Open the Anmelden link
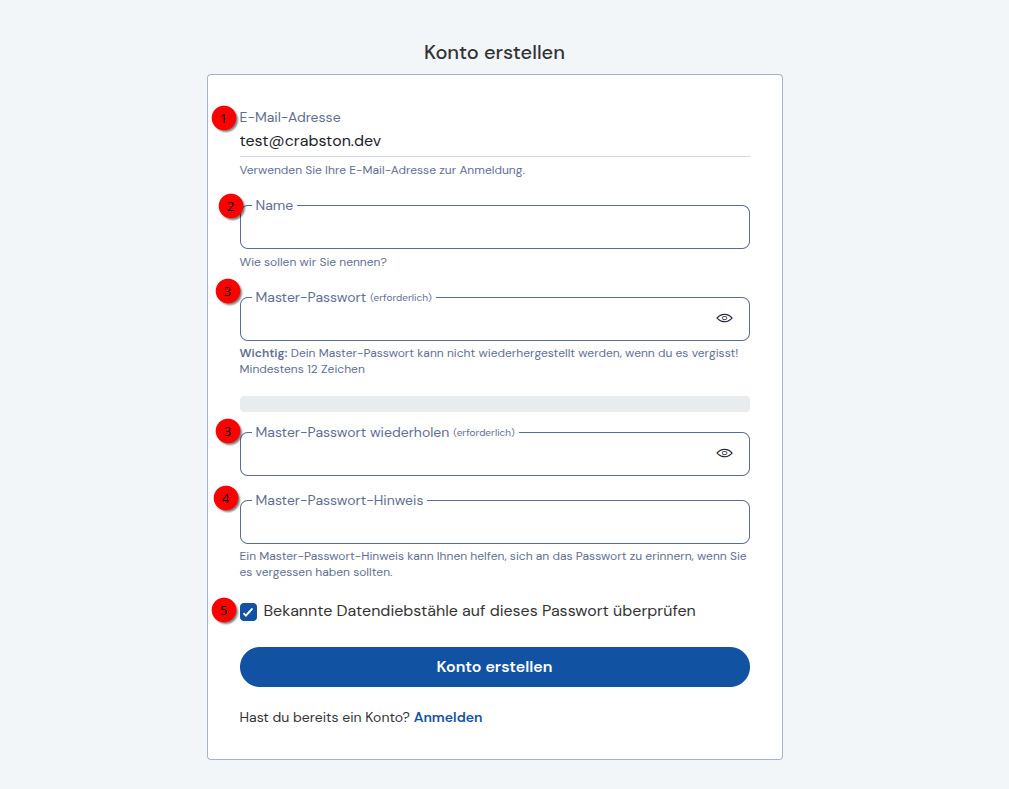Image resolution: width=1009 pixels, height=789 pixels. click(448, 717)
